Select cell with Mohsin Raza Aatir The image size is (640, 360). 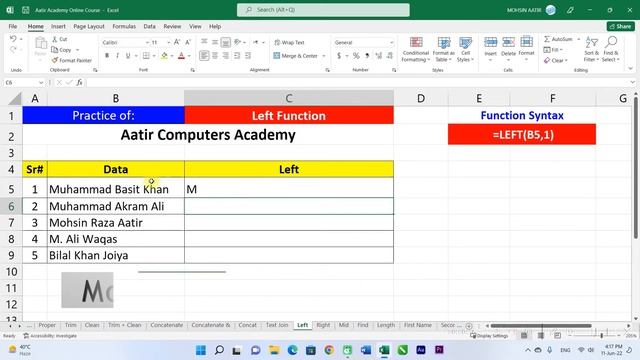116,222
